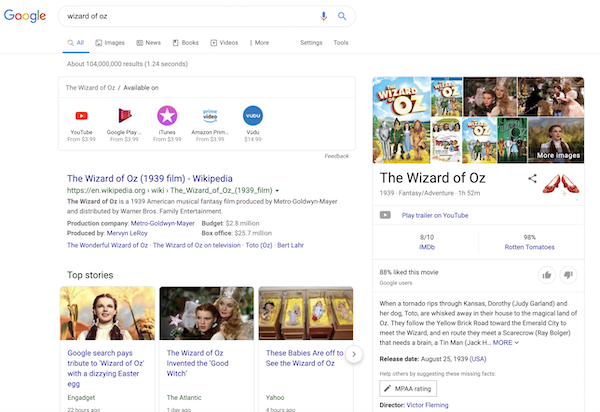Activate voice search microphone icon
The image size is (600, 412).
tap(324, 16)
